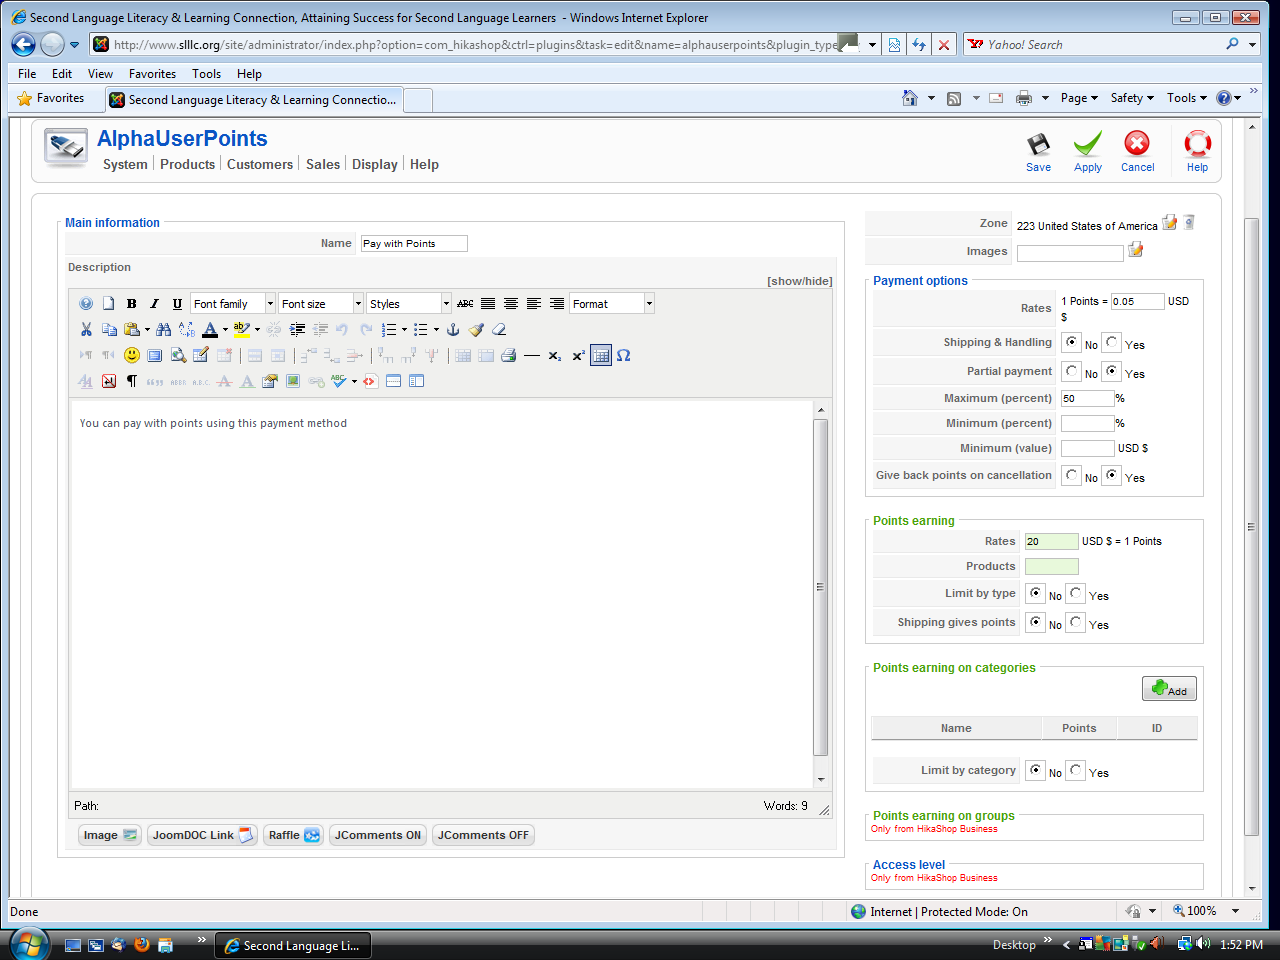Viewport: 1280px width, 960px height.
Task: Click the red Cancel icon
Action: [x=1137, y=144]
